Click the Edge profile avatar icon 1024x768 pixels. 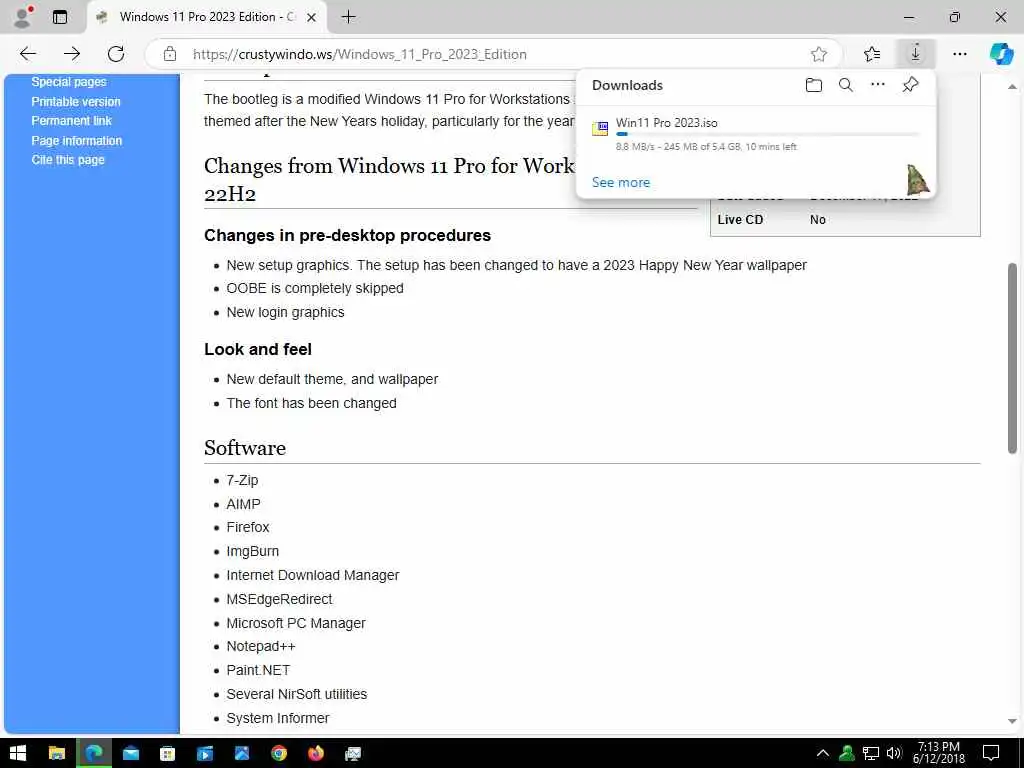[23, 17]
